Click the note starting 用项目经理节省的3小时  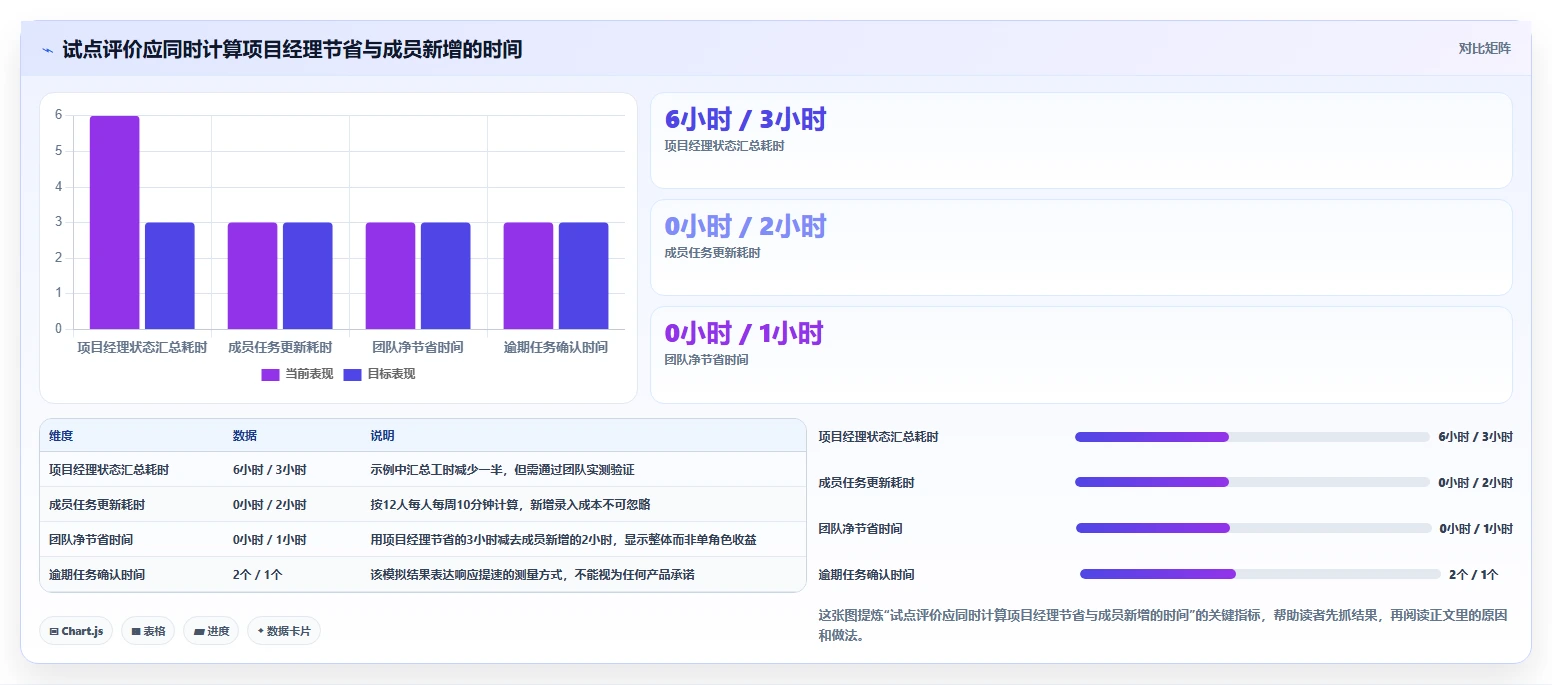click(x=563, y=540)
